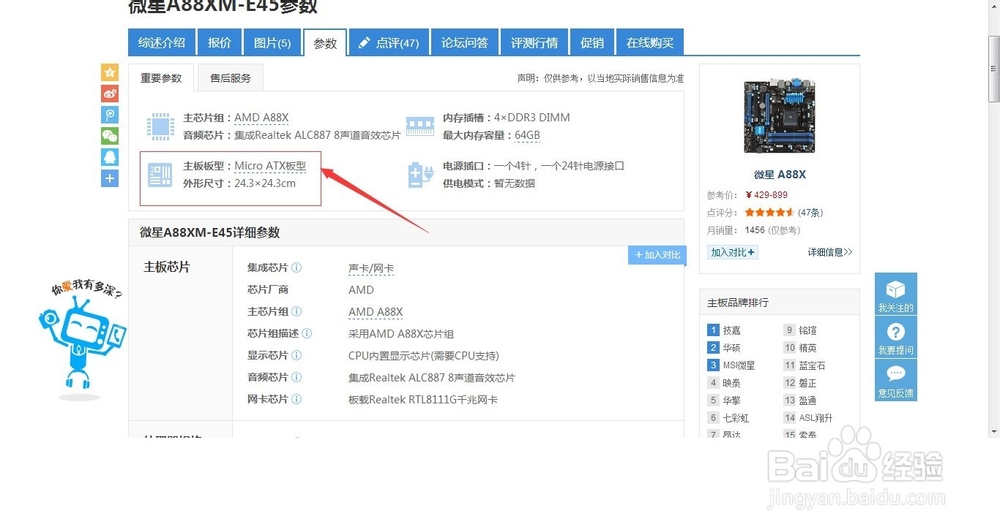The image size is (1000, 532).
Task: Click the 24.3×24.3cm dimension value
Action: pos(265,183)
